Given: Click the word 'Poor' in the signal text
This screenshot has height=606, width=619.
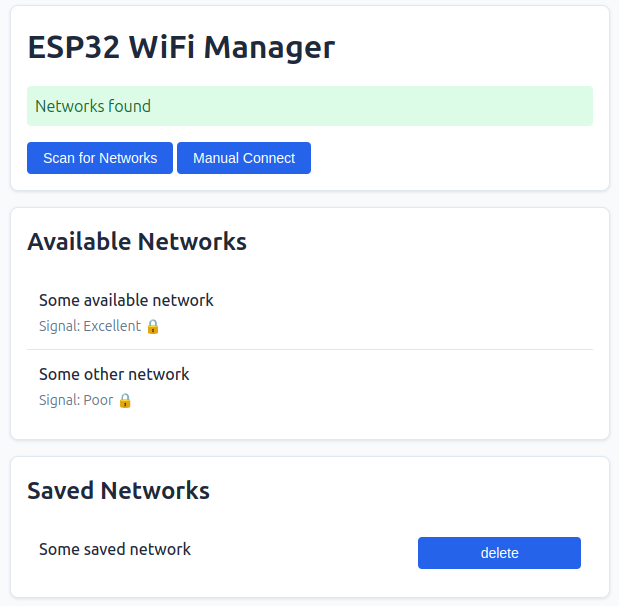Looking at the screenshot, I should click(x=98, y=400).
